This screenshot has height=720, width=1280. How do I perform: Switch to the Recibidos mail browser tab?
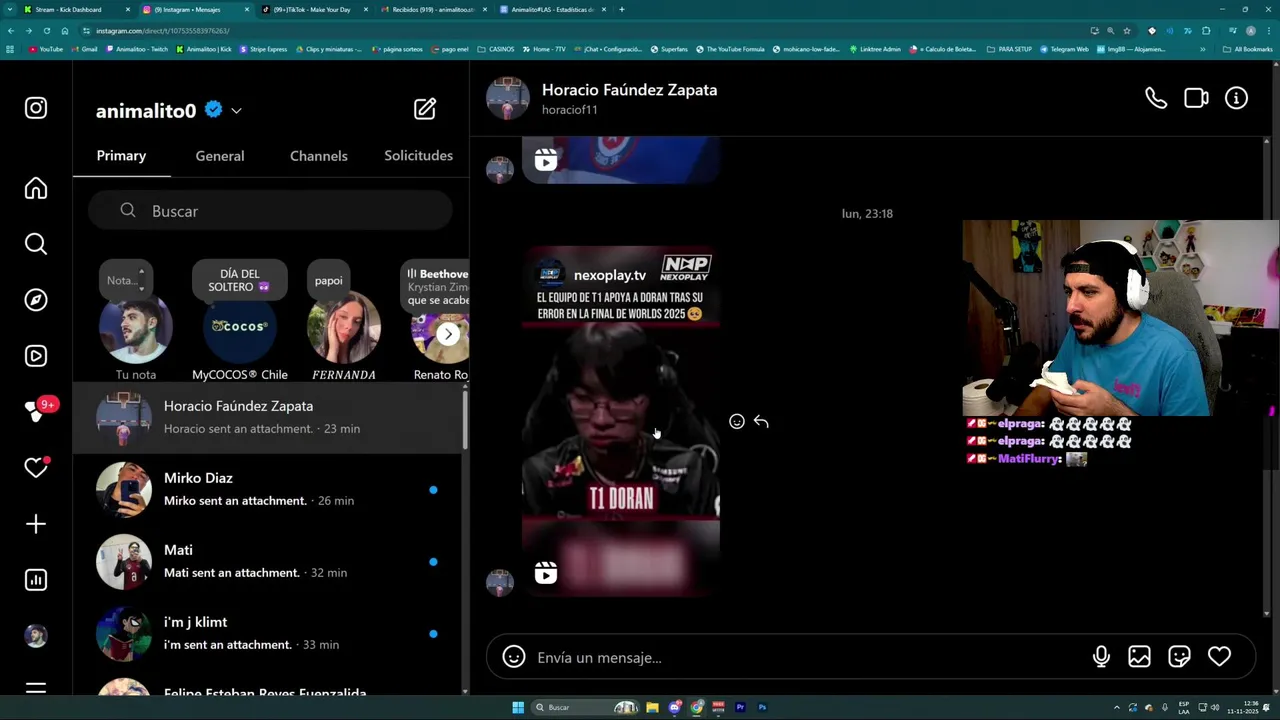click(x=432, y=9)
